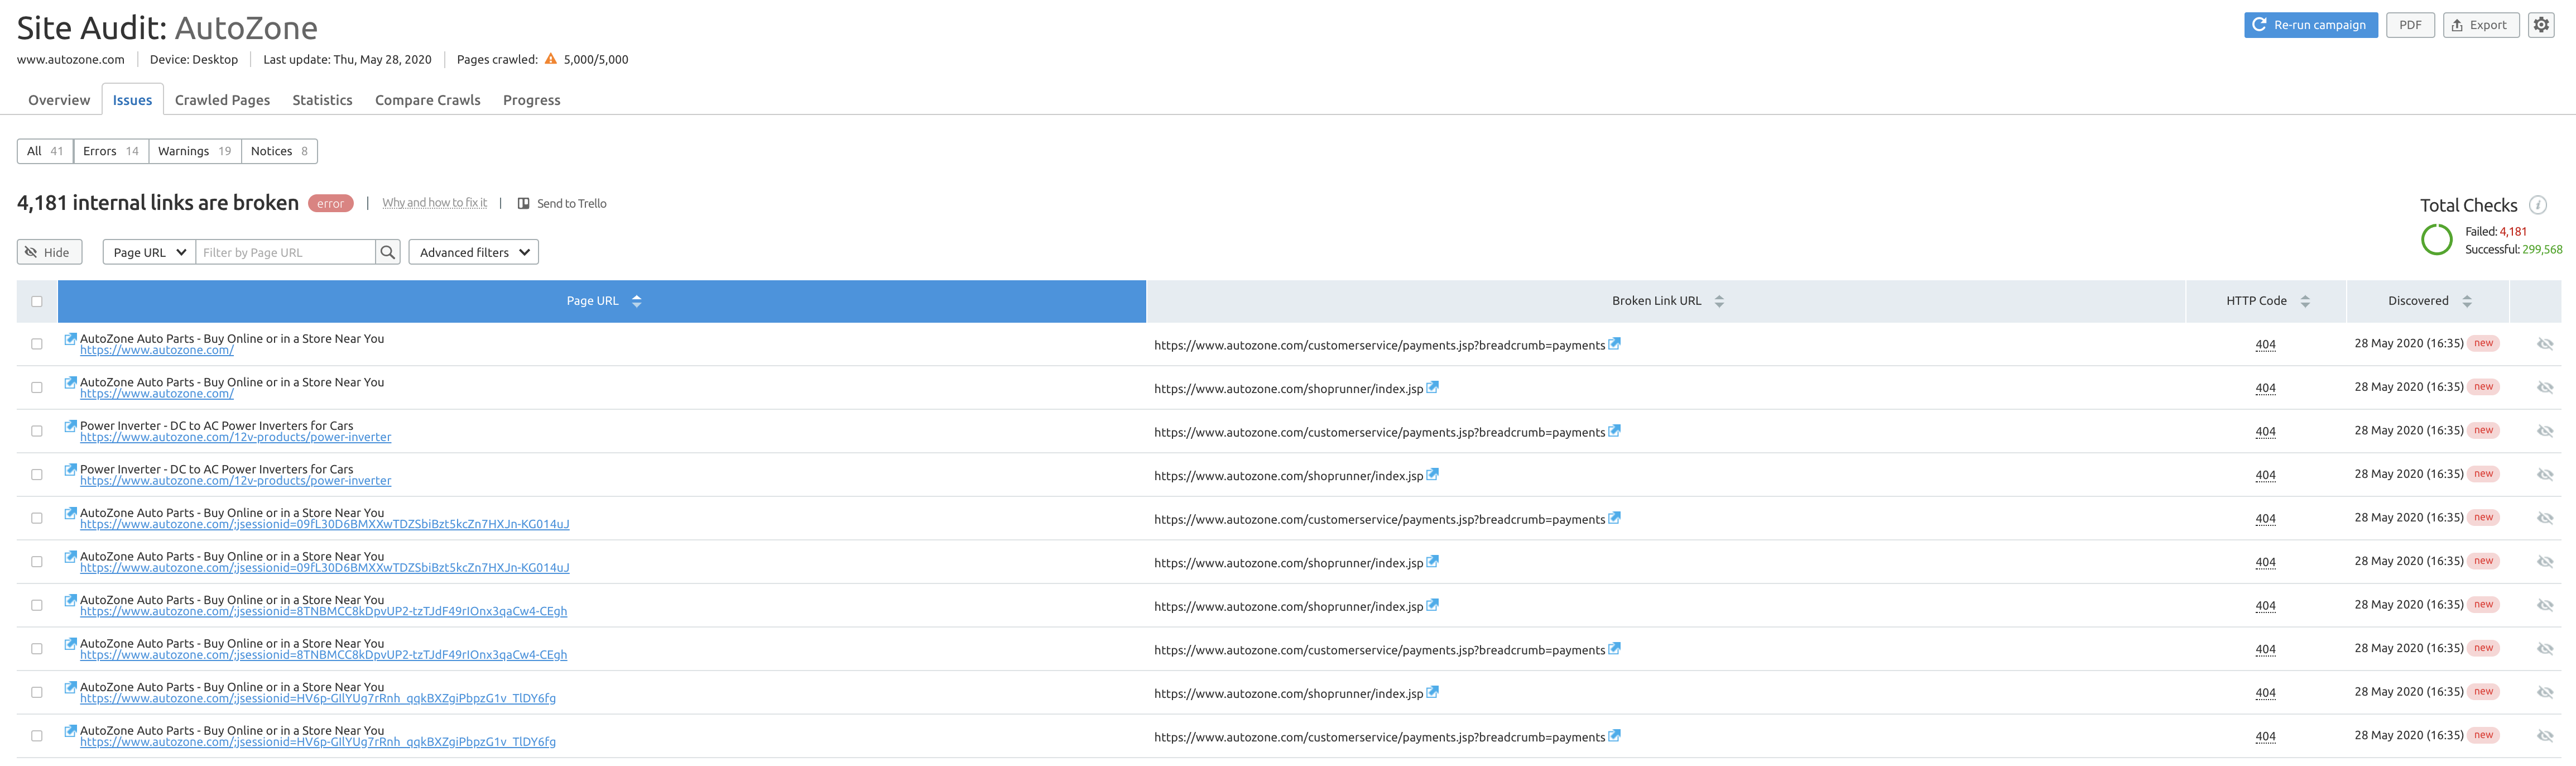Filter by Notices 8
2576x766 pixels.
point(279,151)
